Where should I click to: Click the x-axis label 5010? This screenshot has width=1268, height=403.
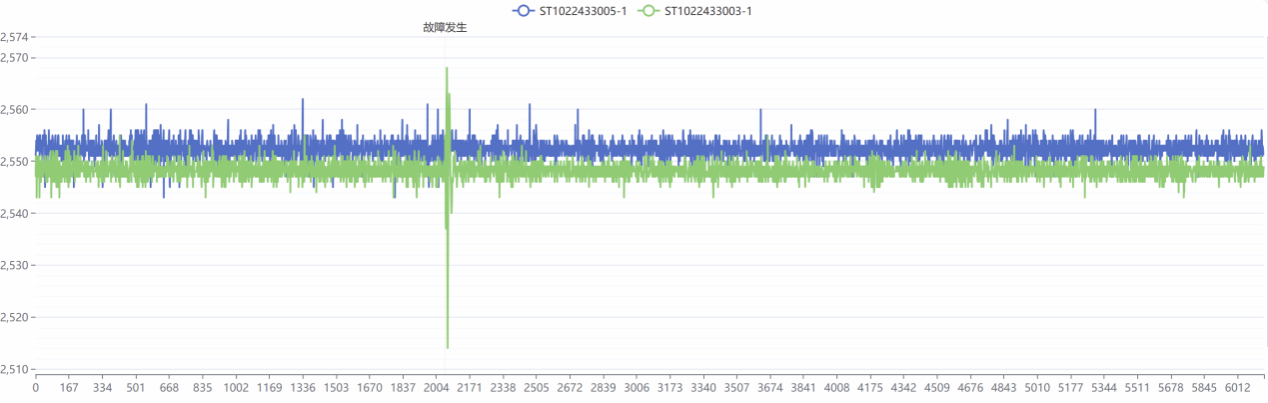pos(1037,388)
